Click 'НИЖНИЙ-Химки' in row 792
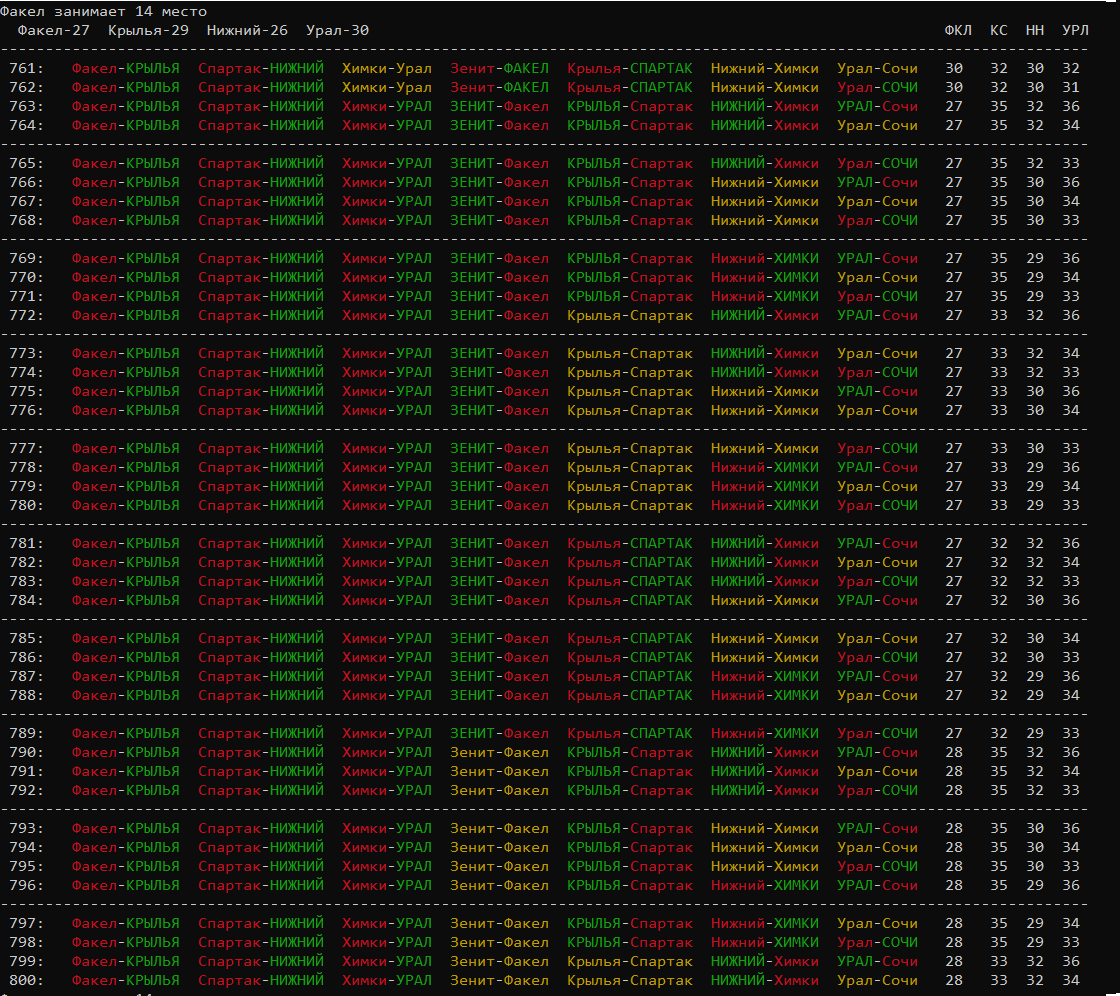The width and height of the screenshot is (1120, 996). coord(764,790)
